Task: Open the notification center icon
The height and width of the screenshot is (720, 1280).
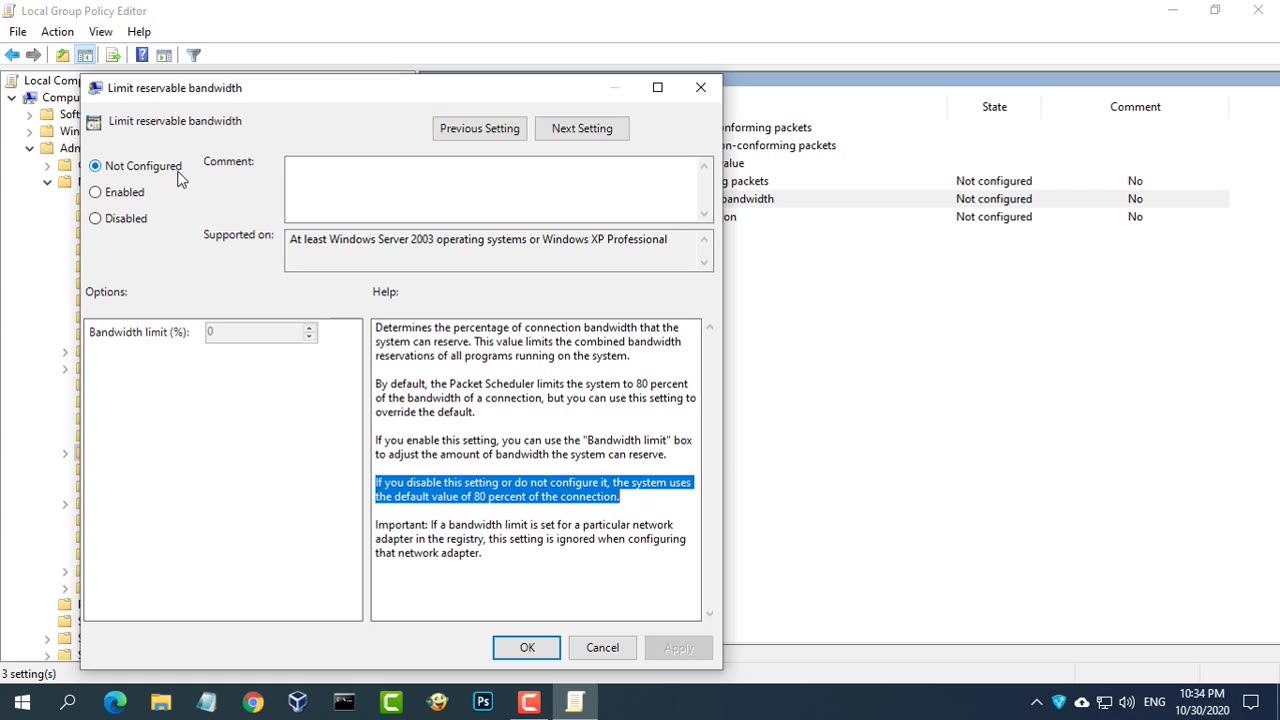Action: pos(1251,702)
